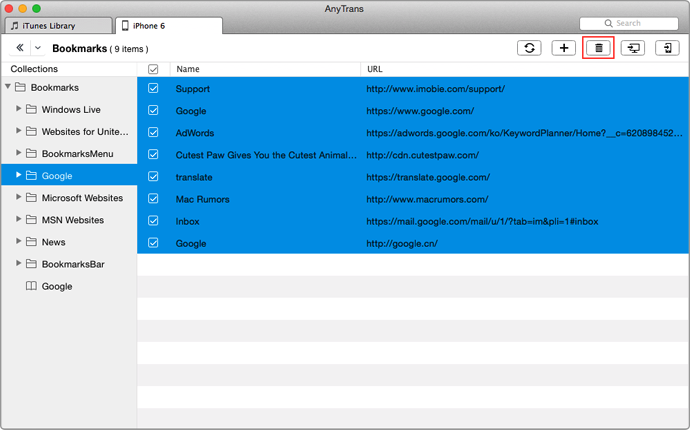Viewport: 690px width, 430px height.
Task: Click the Collections sidebar header
Action: [34, 69]
